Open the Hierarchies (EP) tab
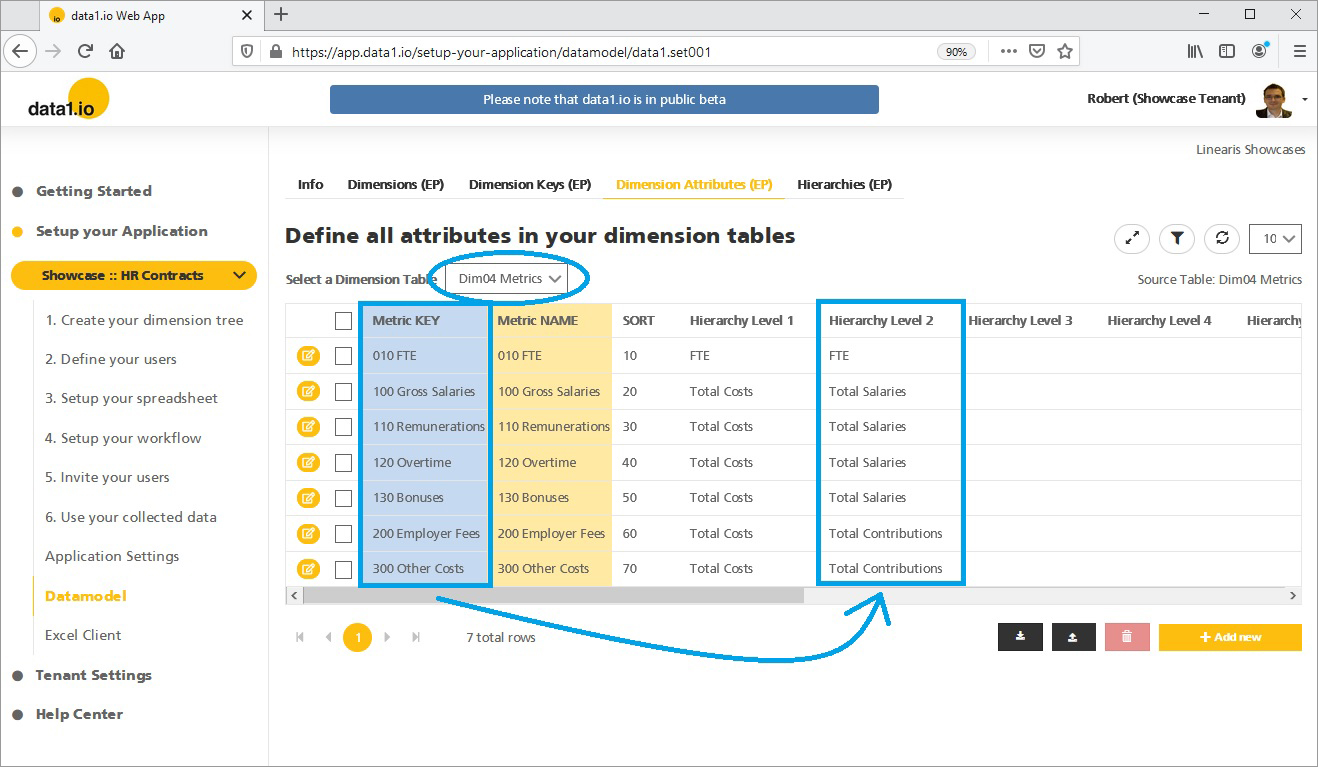 click(x=844, y=185)
